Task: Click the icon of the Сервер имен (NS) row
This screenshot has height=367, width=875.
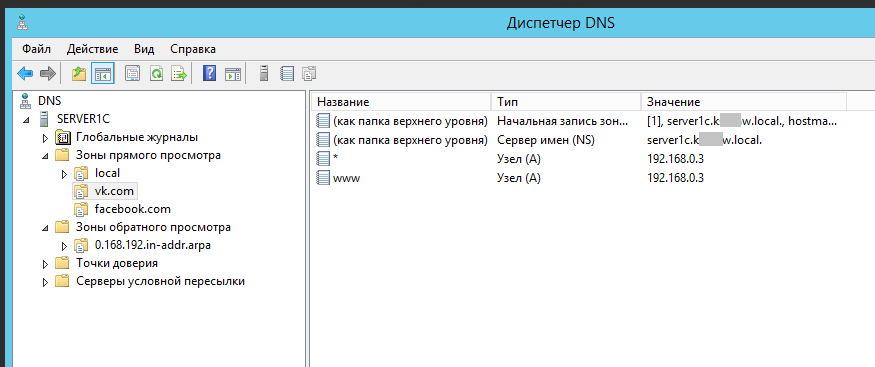Action: coord(323,140)
